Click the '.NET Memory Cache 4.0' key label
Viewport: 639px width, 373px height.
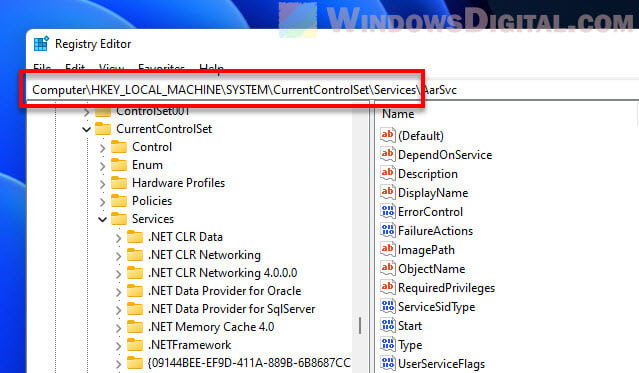pyautogui.click(x=211, y=327)
